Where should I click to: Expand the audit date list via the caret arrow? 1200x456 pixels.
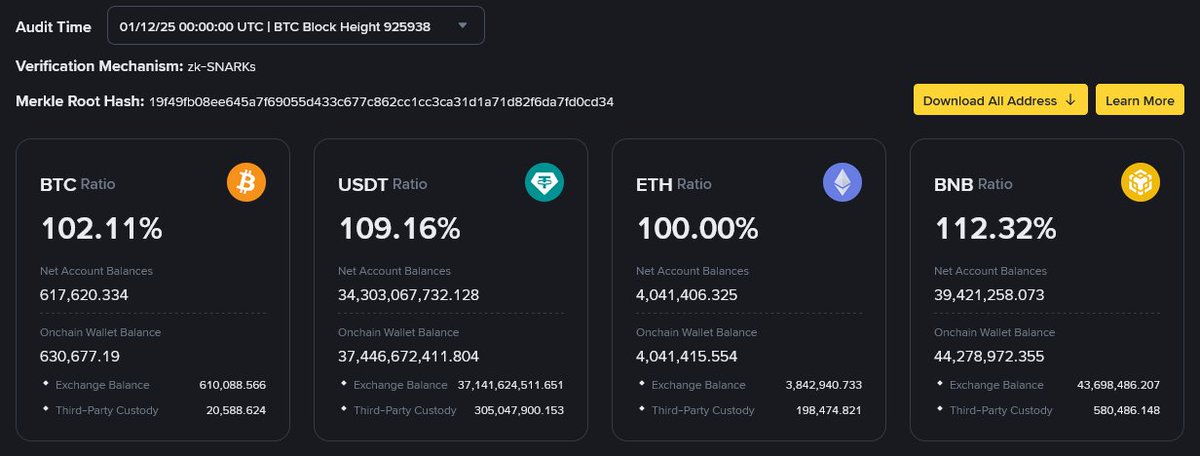click(461, 26)
